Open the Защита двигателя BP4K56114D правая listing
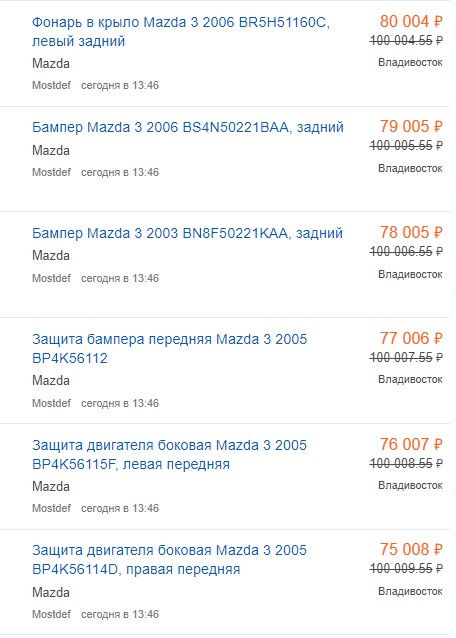 pos(169,559)
